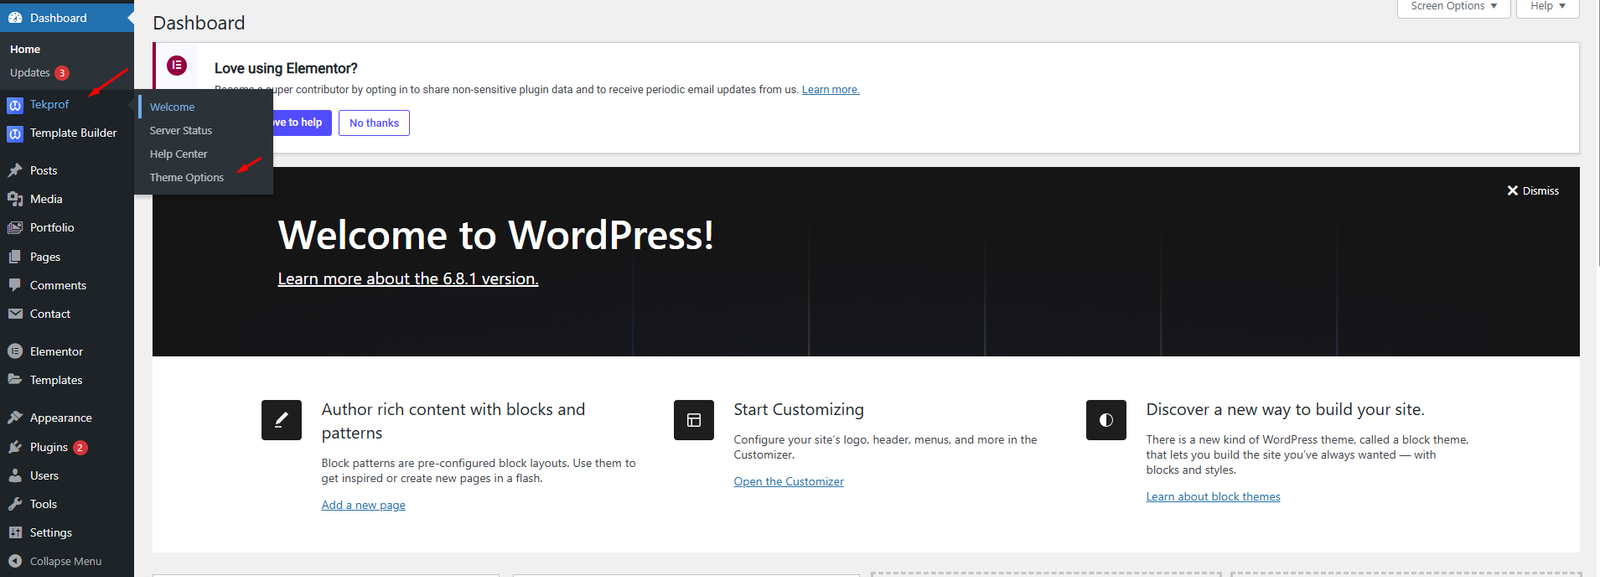Click the Appearance paintbrush icon

click(15, 418)
